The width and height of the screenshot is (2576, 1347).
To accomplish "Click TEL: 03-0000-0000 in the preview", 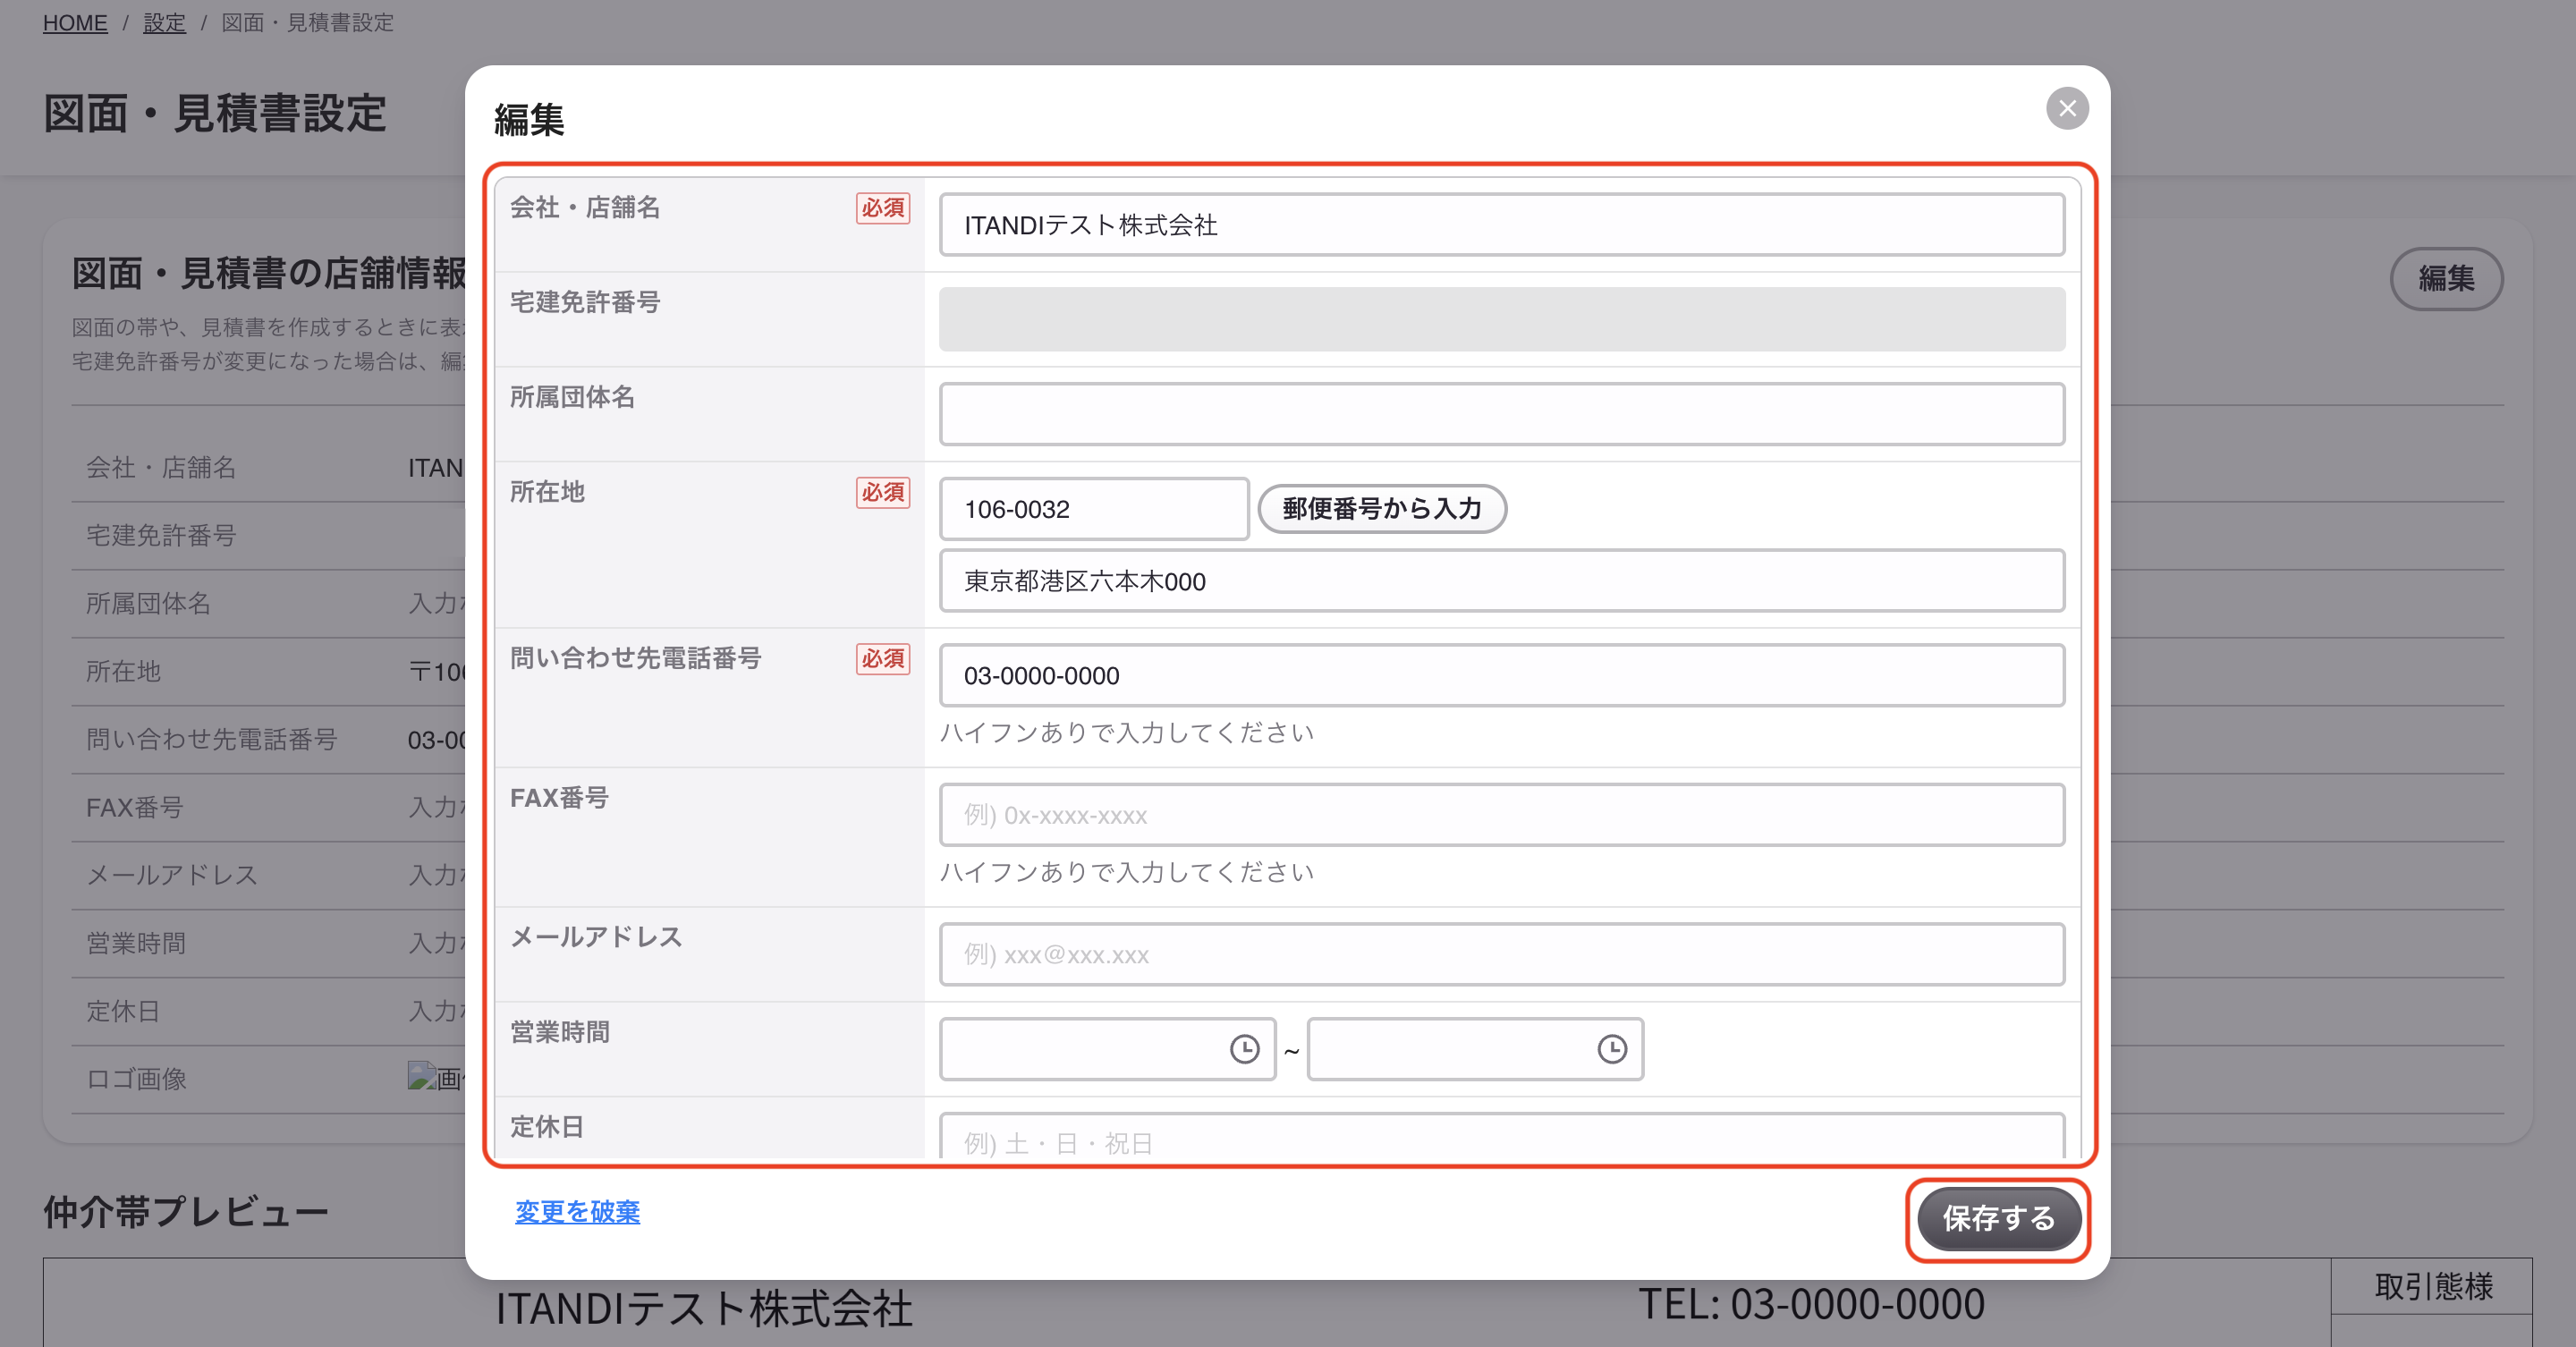I will pos(1811,1304).
